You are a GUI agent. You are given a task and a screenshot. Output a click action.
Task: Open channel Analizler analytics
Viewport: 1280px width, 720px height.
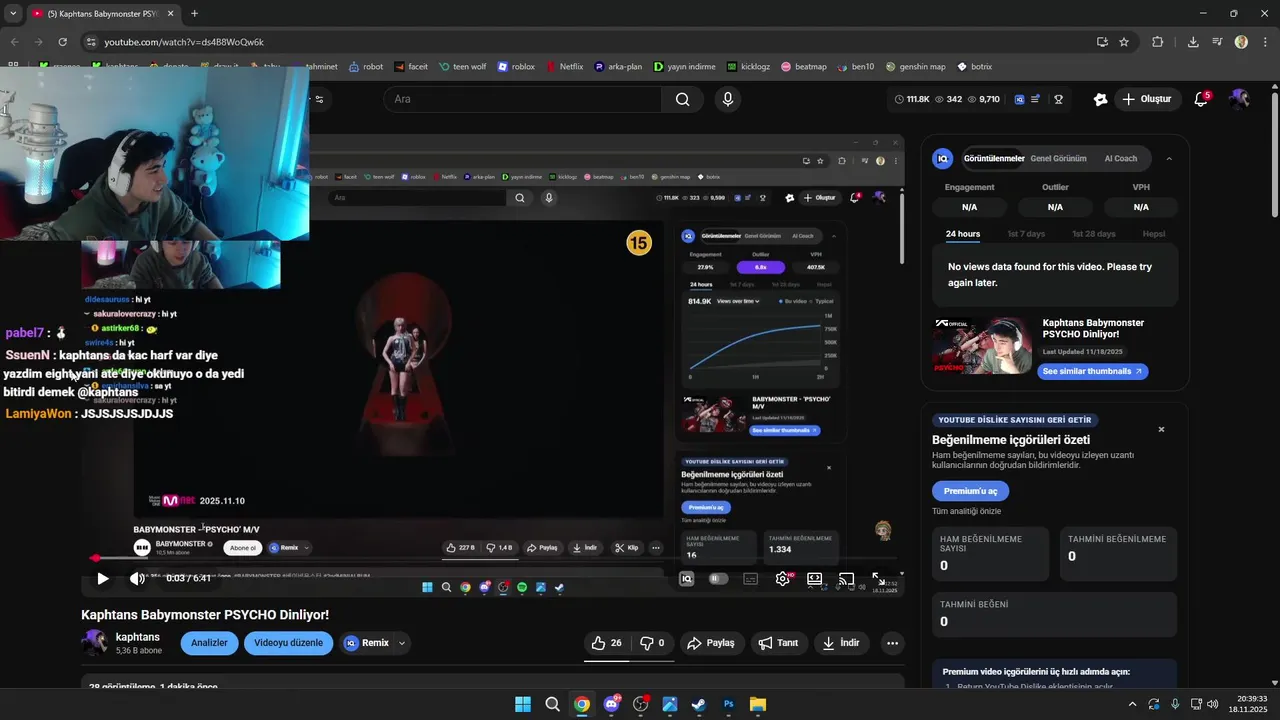[209, 643]
